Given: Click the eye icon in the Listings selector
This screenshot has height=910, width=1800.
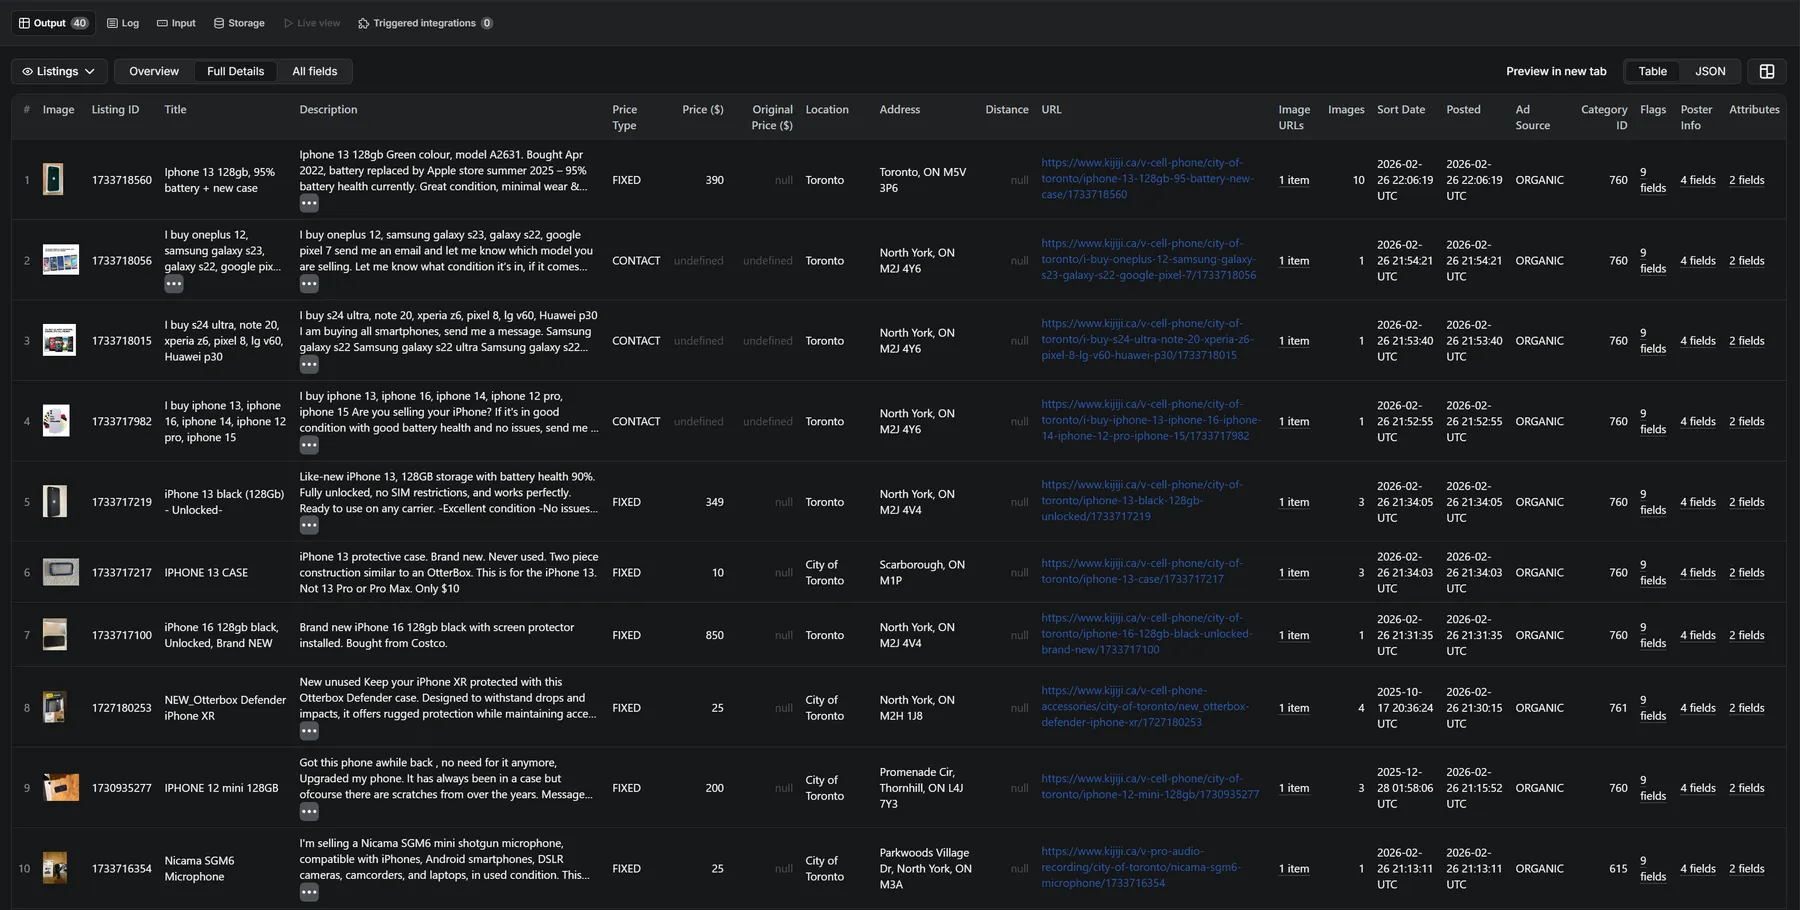Looking at the screenshot, I should point(28,71).
